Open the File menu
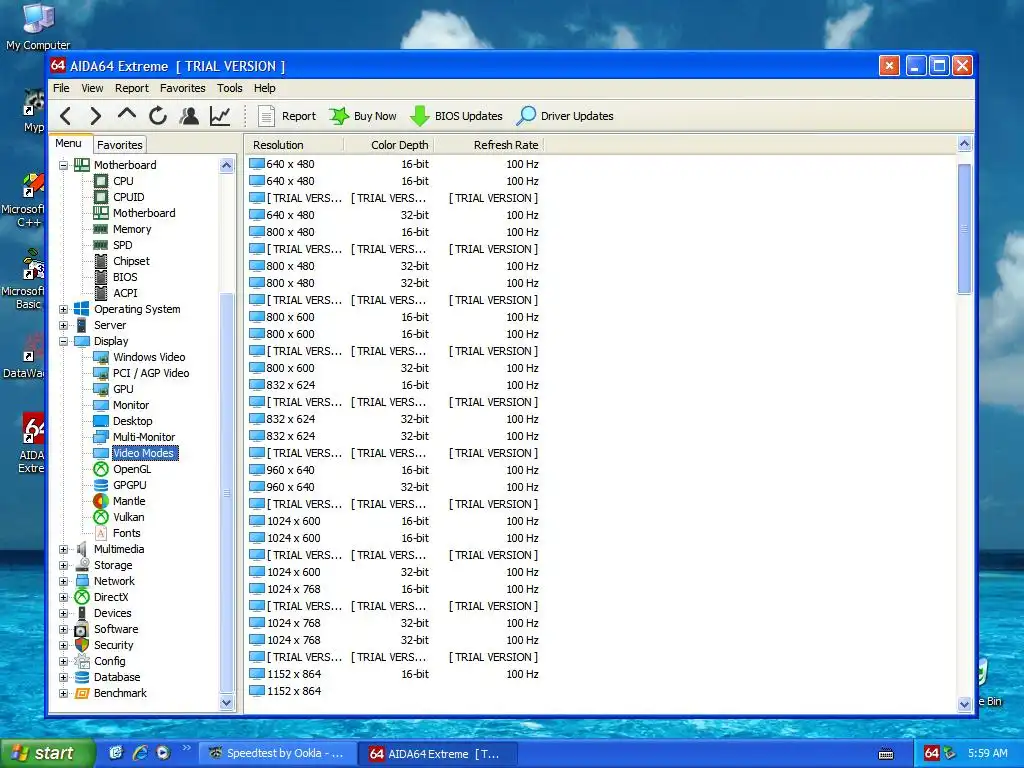 pos(61,88)
